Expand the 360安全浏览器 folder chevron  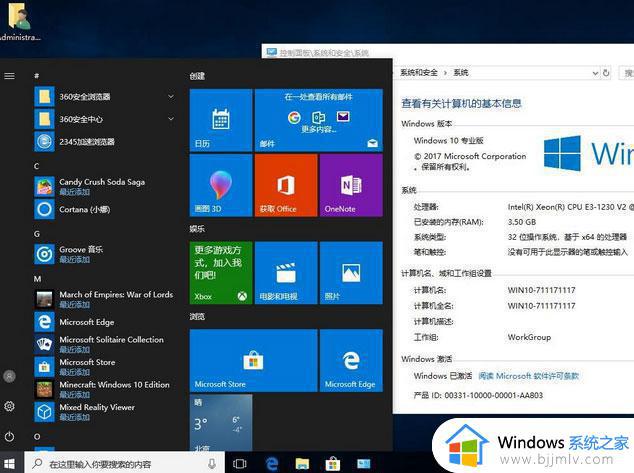(171, 97)
